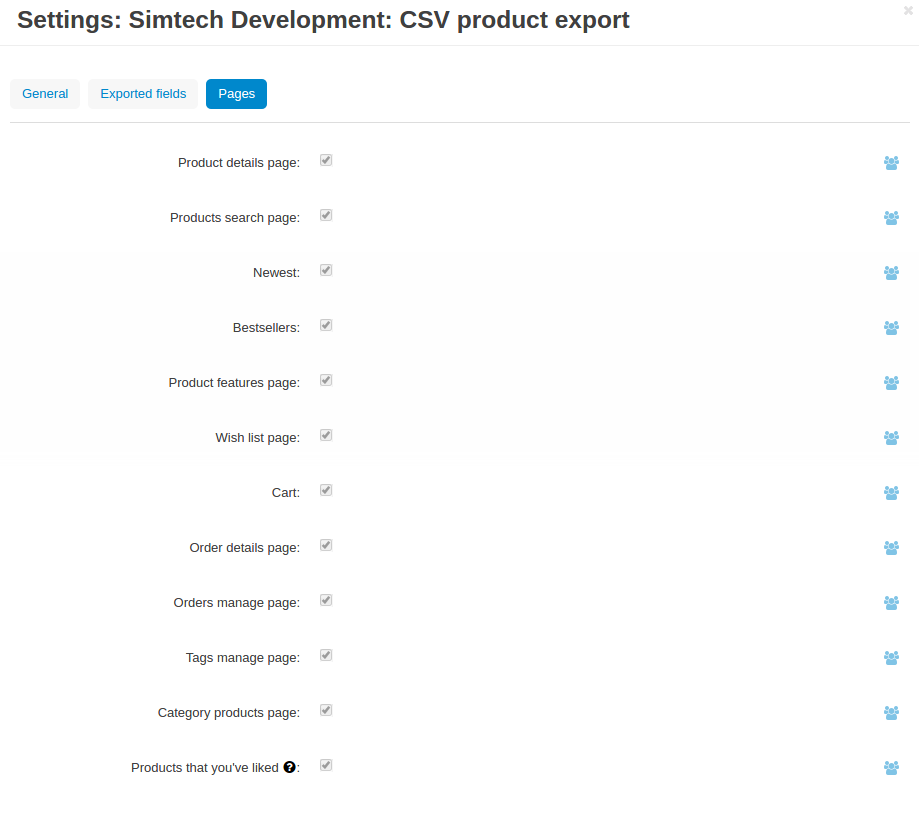Uncheck the Wish list page checkbox
The width and height of the screenshot is (919, 839).
pos(326,435)
